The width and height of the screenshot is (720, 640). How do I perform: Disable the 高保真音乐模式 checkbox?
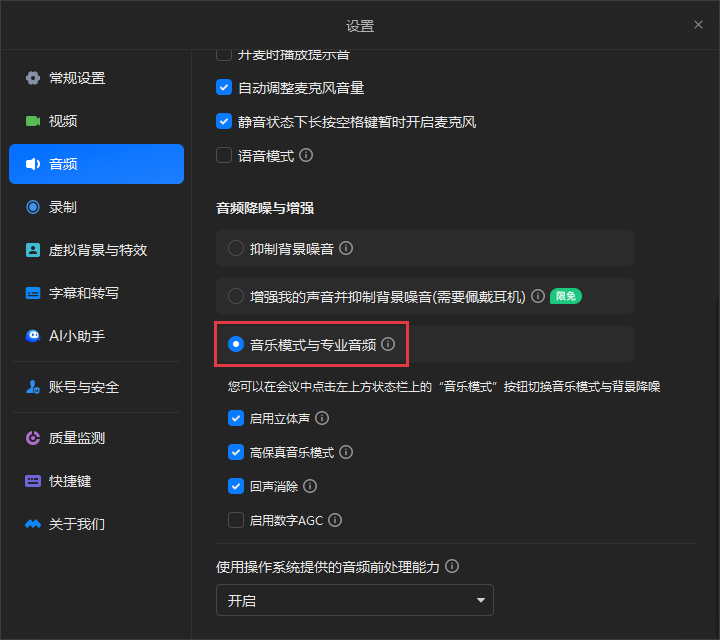click(x=236, y=452)
